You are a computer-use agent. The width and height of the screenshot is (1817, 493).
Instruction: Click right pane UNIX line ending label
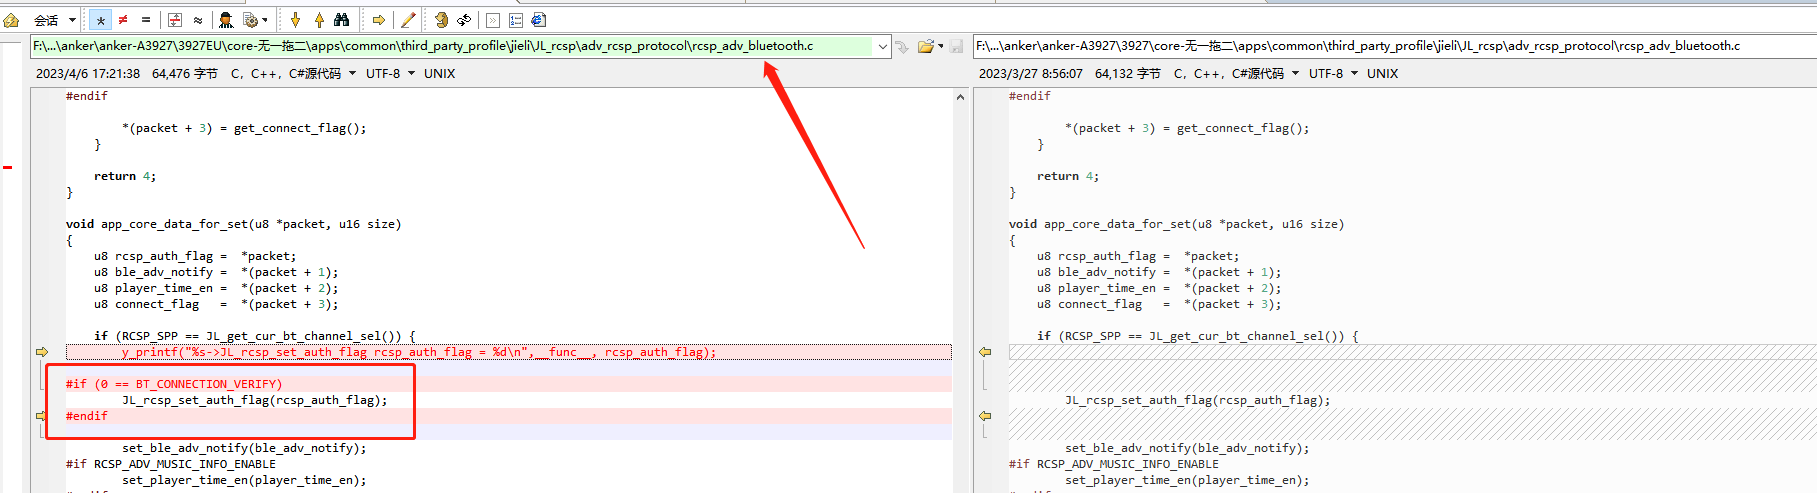pos(1382,74)
